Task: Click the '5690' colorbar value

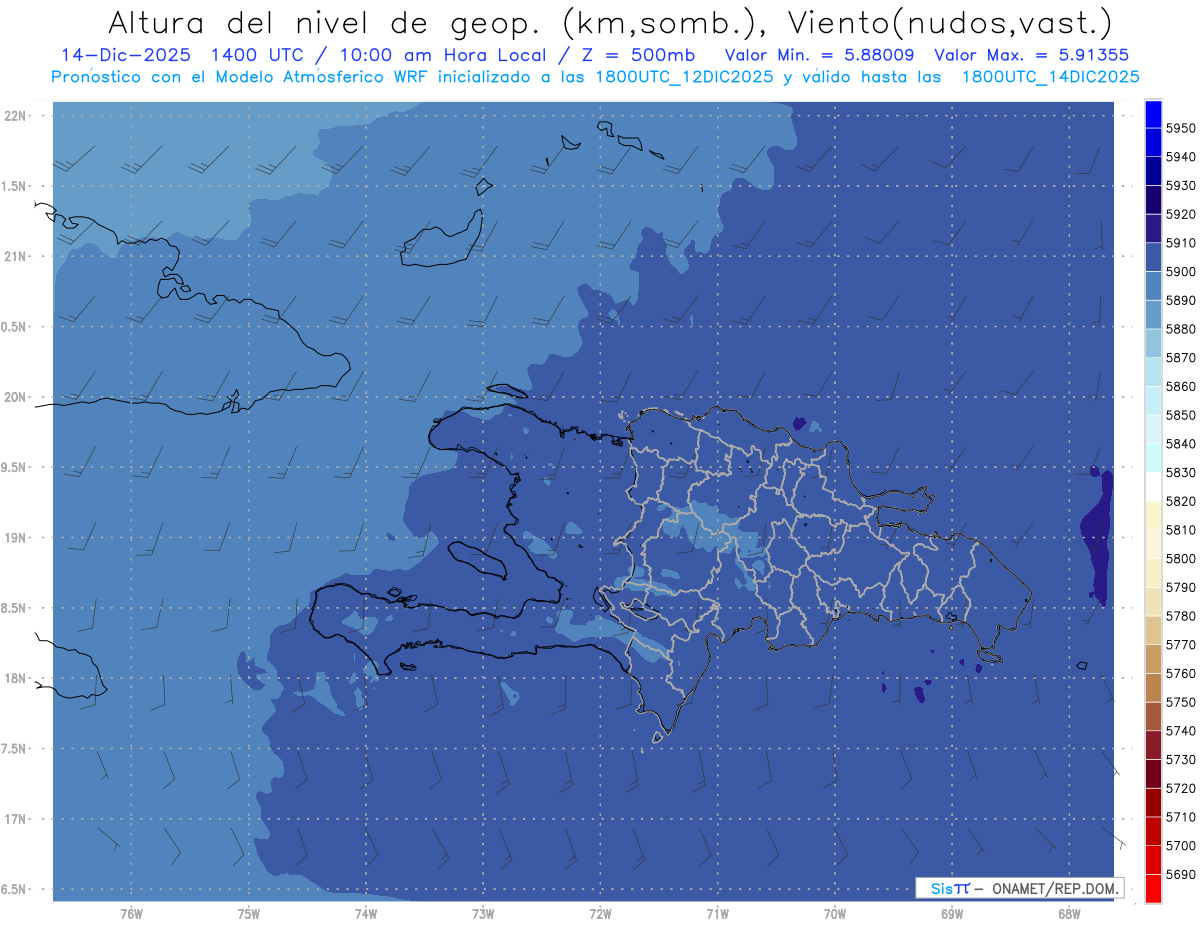Action: point(1180,874)
